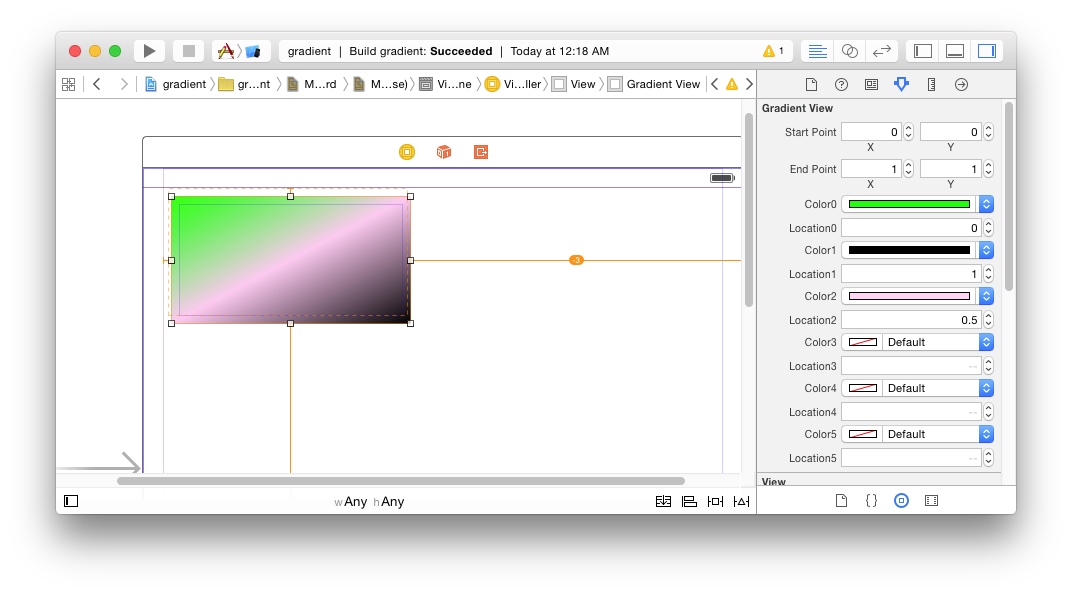Screen dimensions: 1072x594
Task: Open the Stack/Embed layout button
Action: click(x=663, y=501)
